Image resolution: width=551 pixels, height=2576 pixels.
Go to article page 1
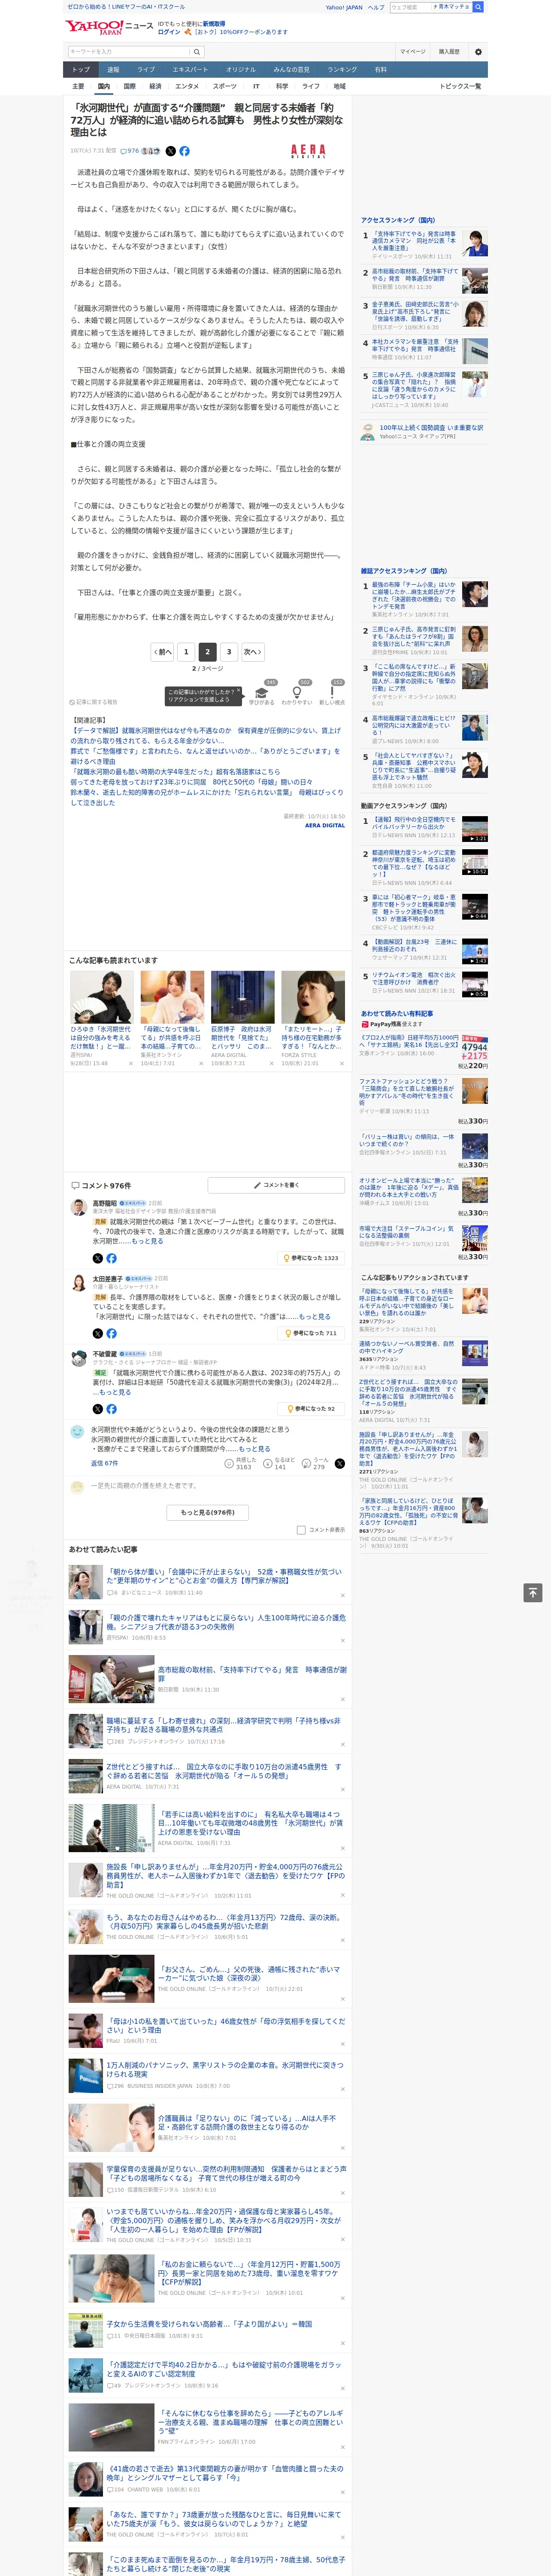186,652
